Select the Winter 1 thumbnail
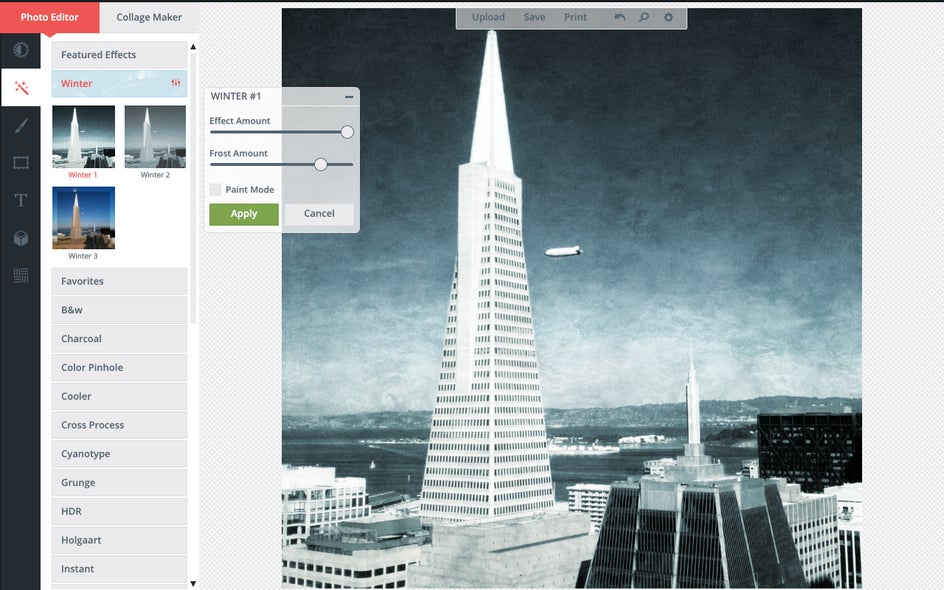 84,137
